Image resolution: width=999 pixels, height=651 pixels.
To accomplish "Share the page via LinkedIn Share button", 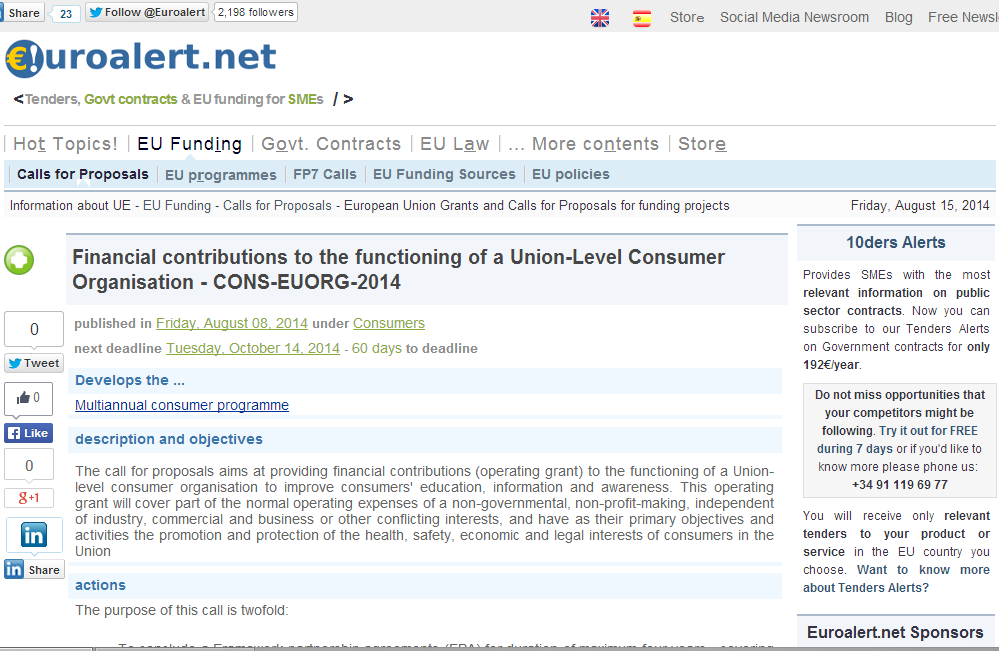I will (x=33, y=569).
